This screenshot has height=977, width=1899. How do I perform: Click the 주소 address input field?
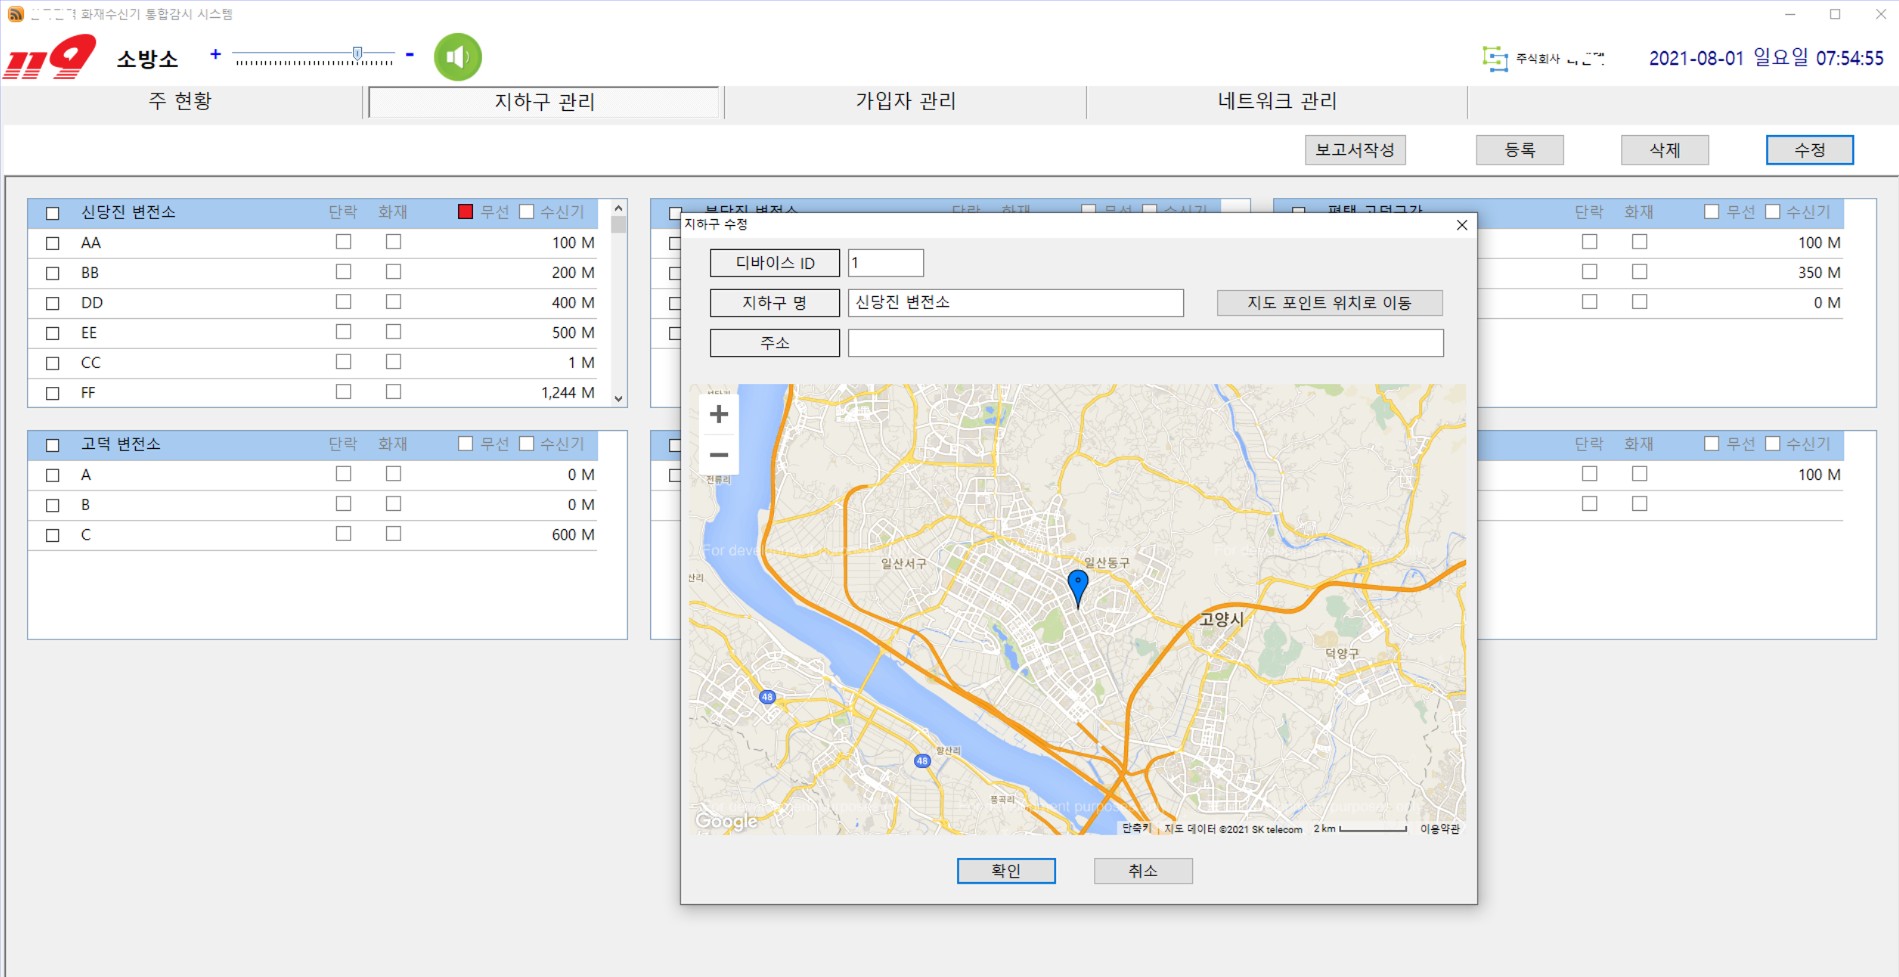click(x=1145, y=343)
